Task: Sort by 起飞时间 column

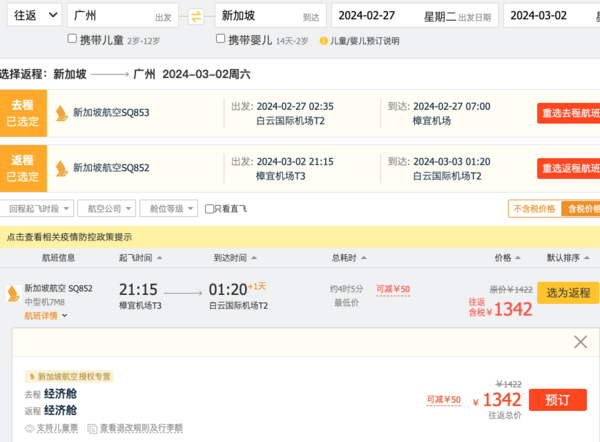Action: (x=140, y=258)
